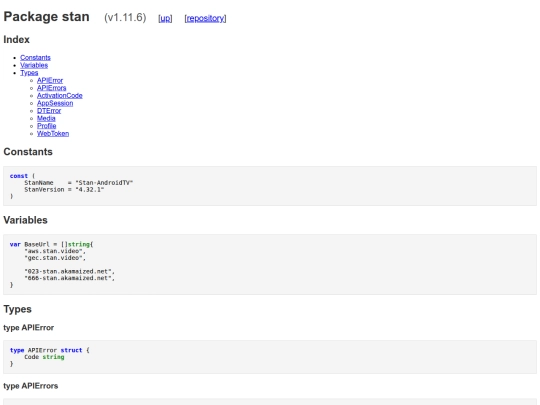Click the 'Variables' section heading
540x405 pixels.
tap(25, 220)
